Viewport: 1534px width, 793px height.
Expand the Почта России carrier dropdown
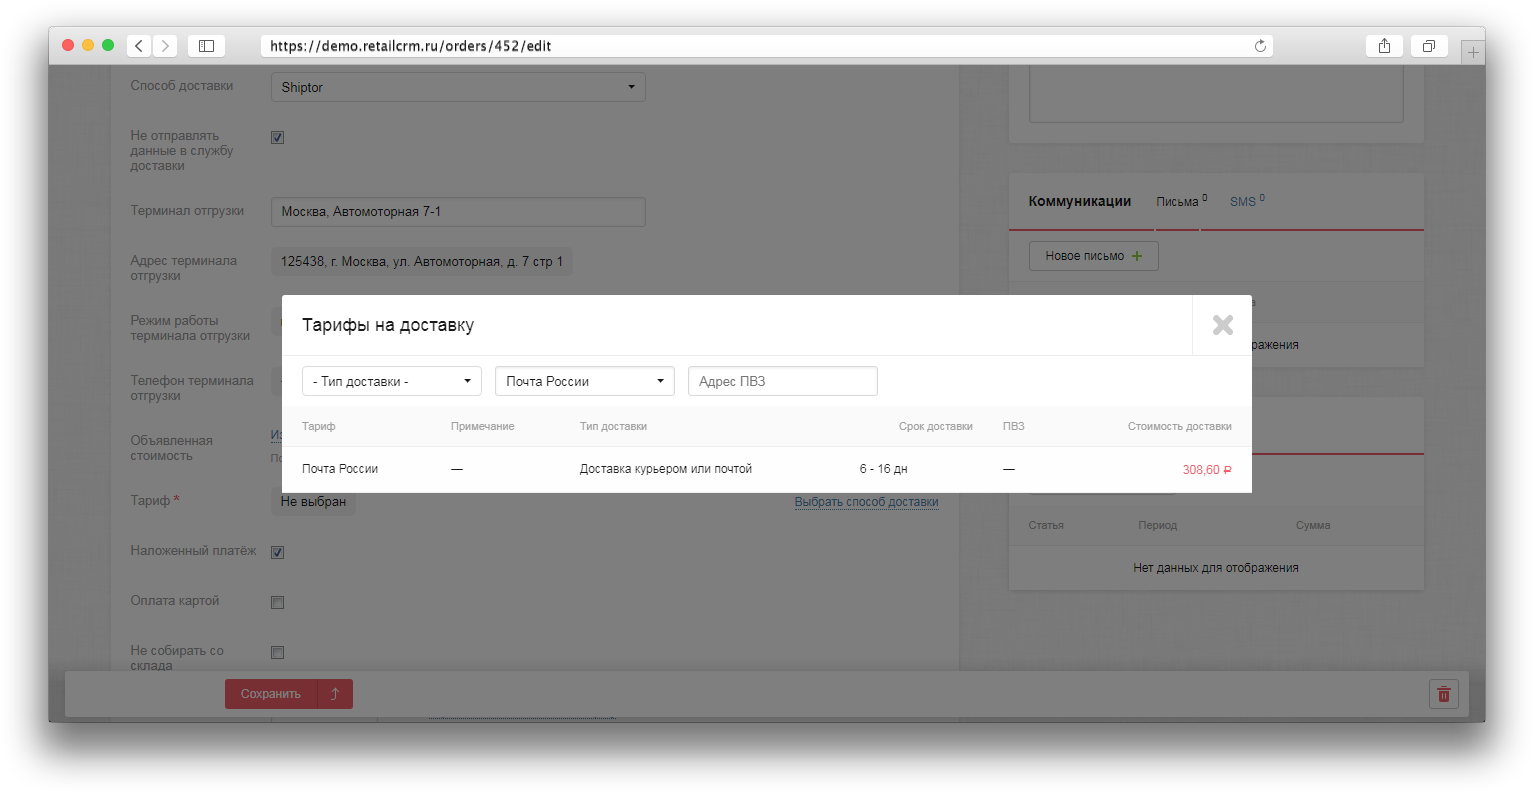click(584, 381)
